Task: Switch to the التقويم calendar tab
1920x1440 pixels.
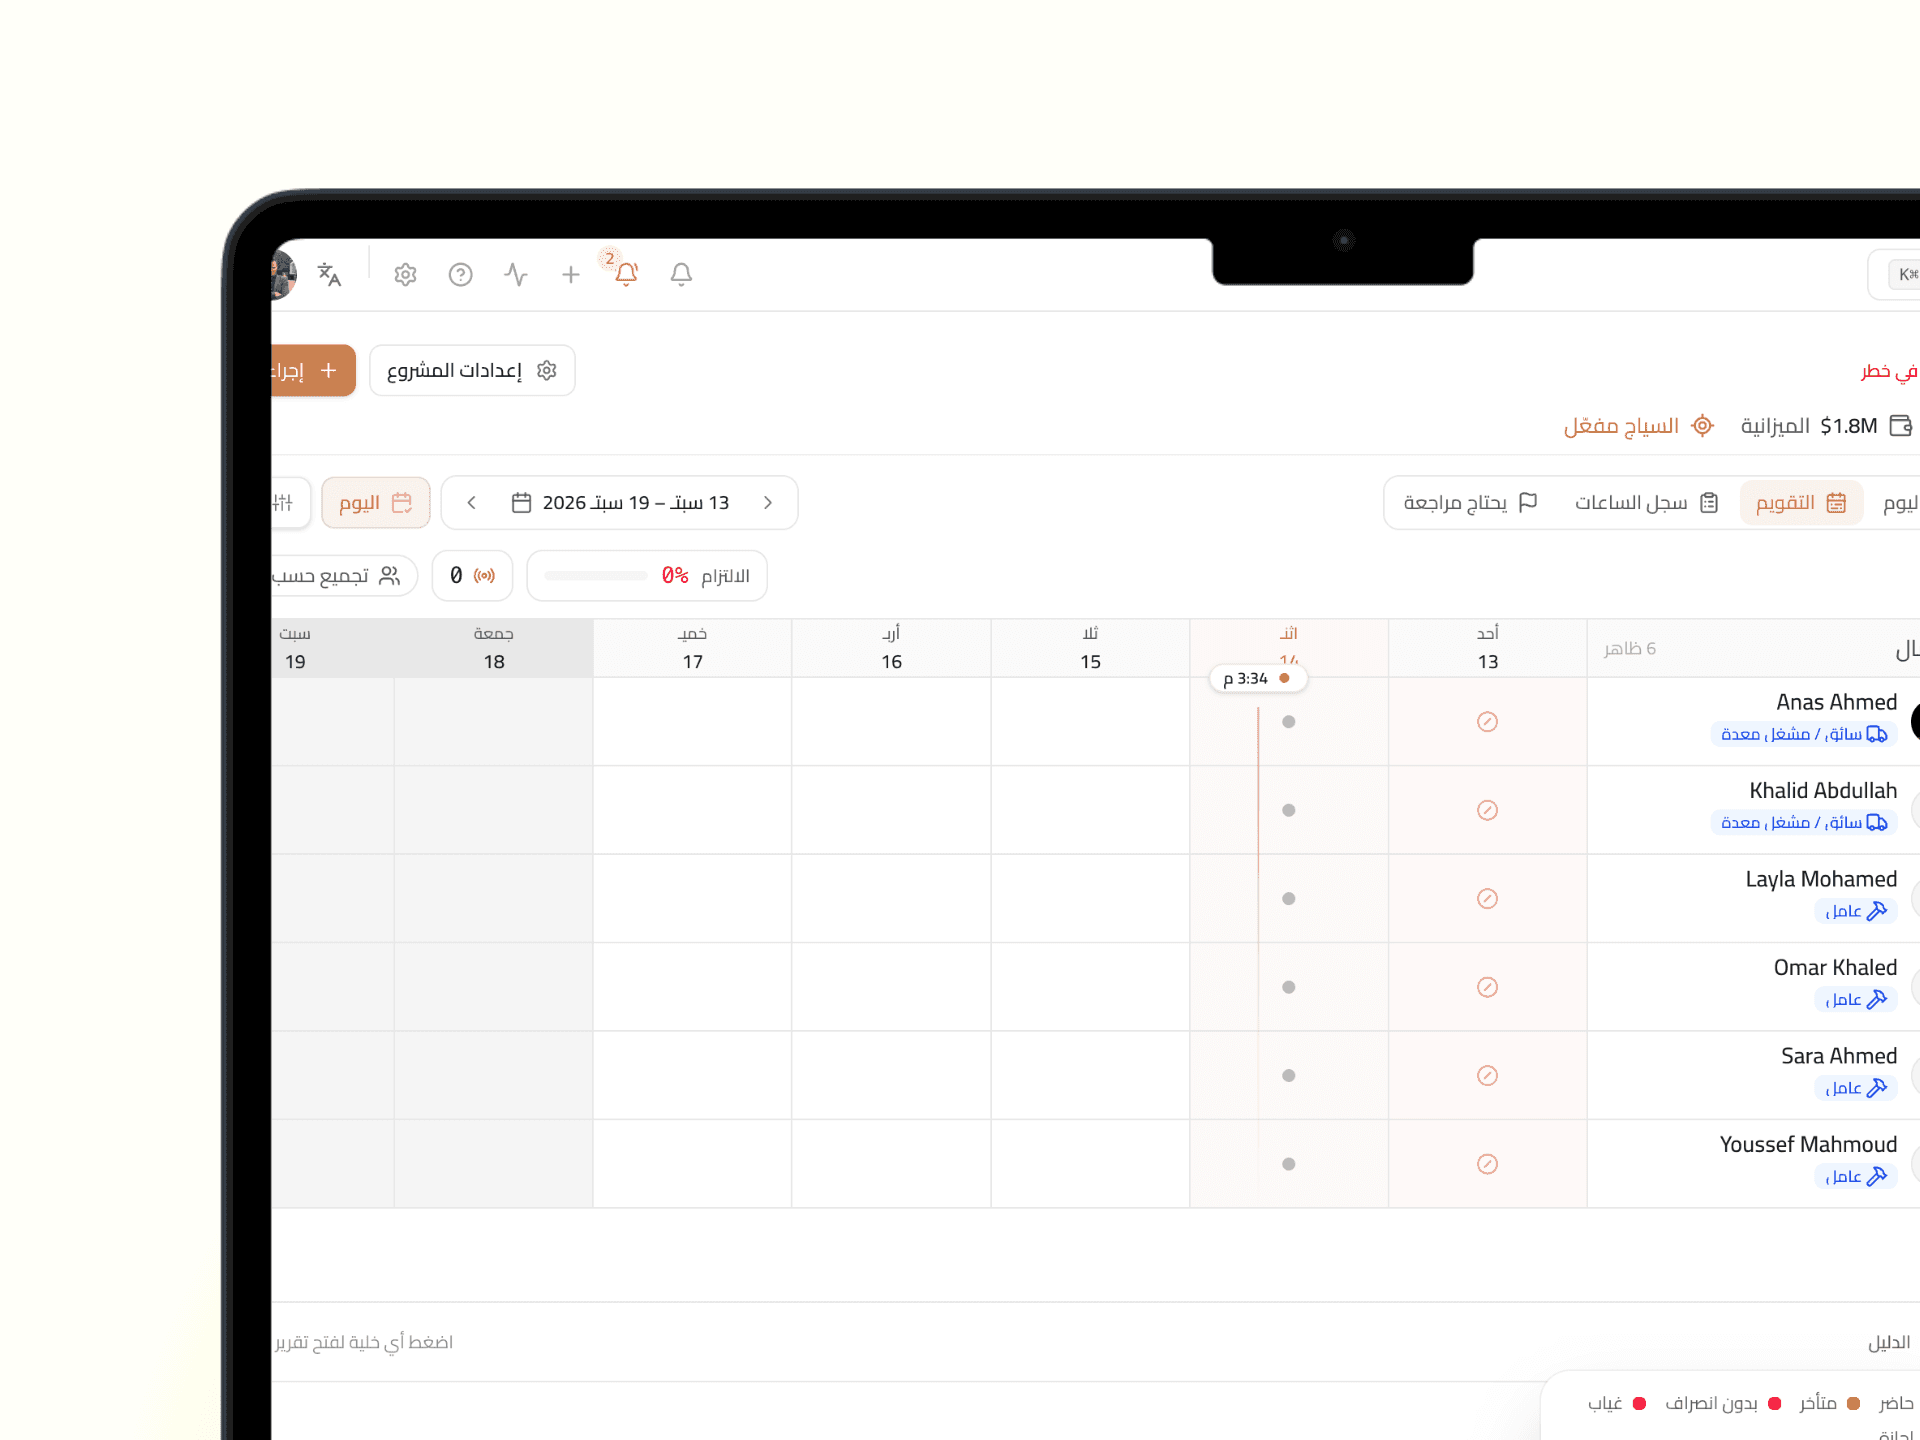Action: tap(1801, 502)
